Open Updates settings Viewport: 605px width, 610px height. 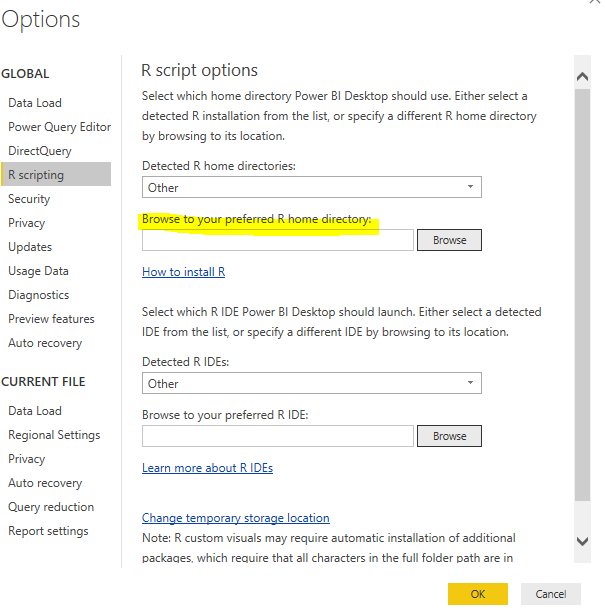[x=30, y=247]
